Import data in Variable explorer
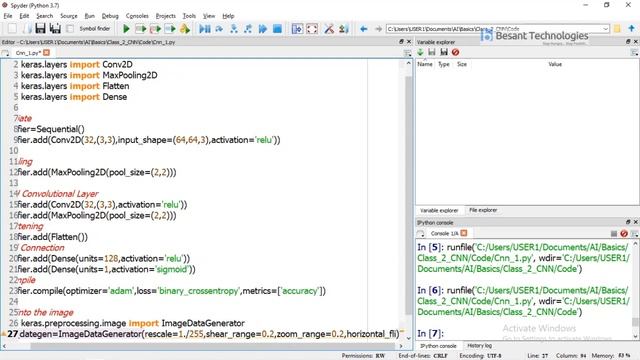Image resolution: width=640 pixels, height=360 pixels. [x=420, y=52]
